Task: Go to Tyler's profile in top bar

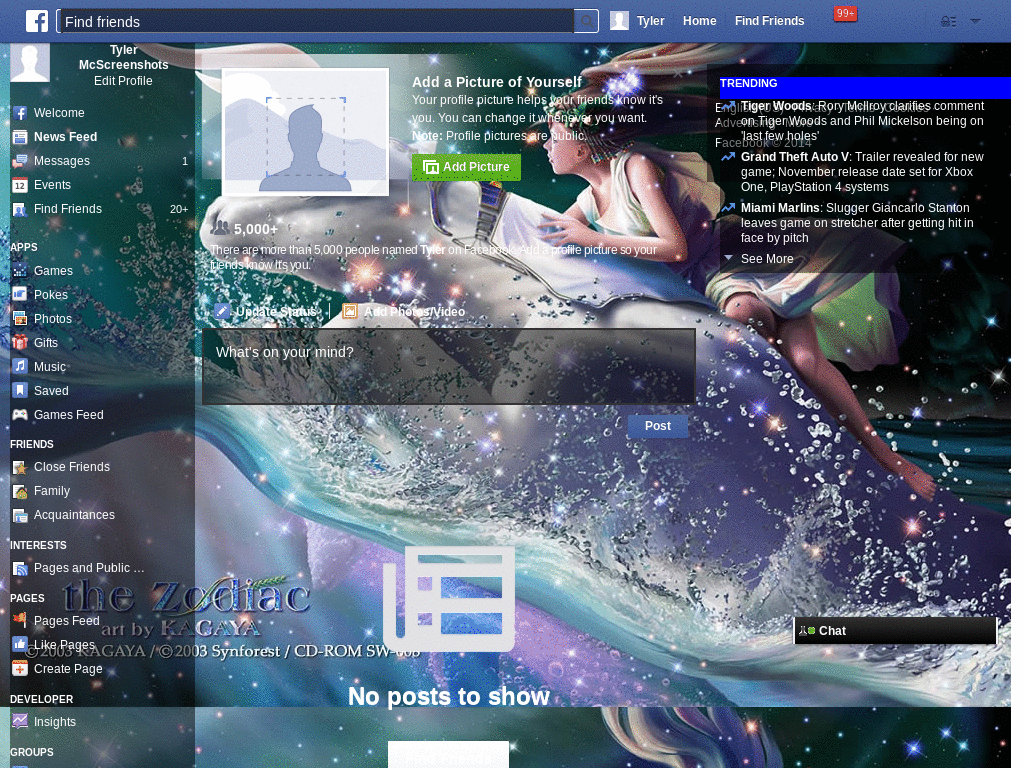Action: [637, 21]
